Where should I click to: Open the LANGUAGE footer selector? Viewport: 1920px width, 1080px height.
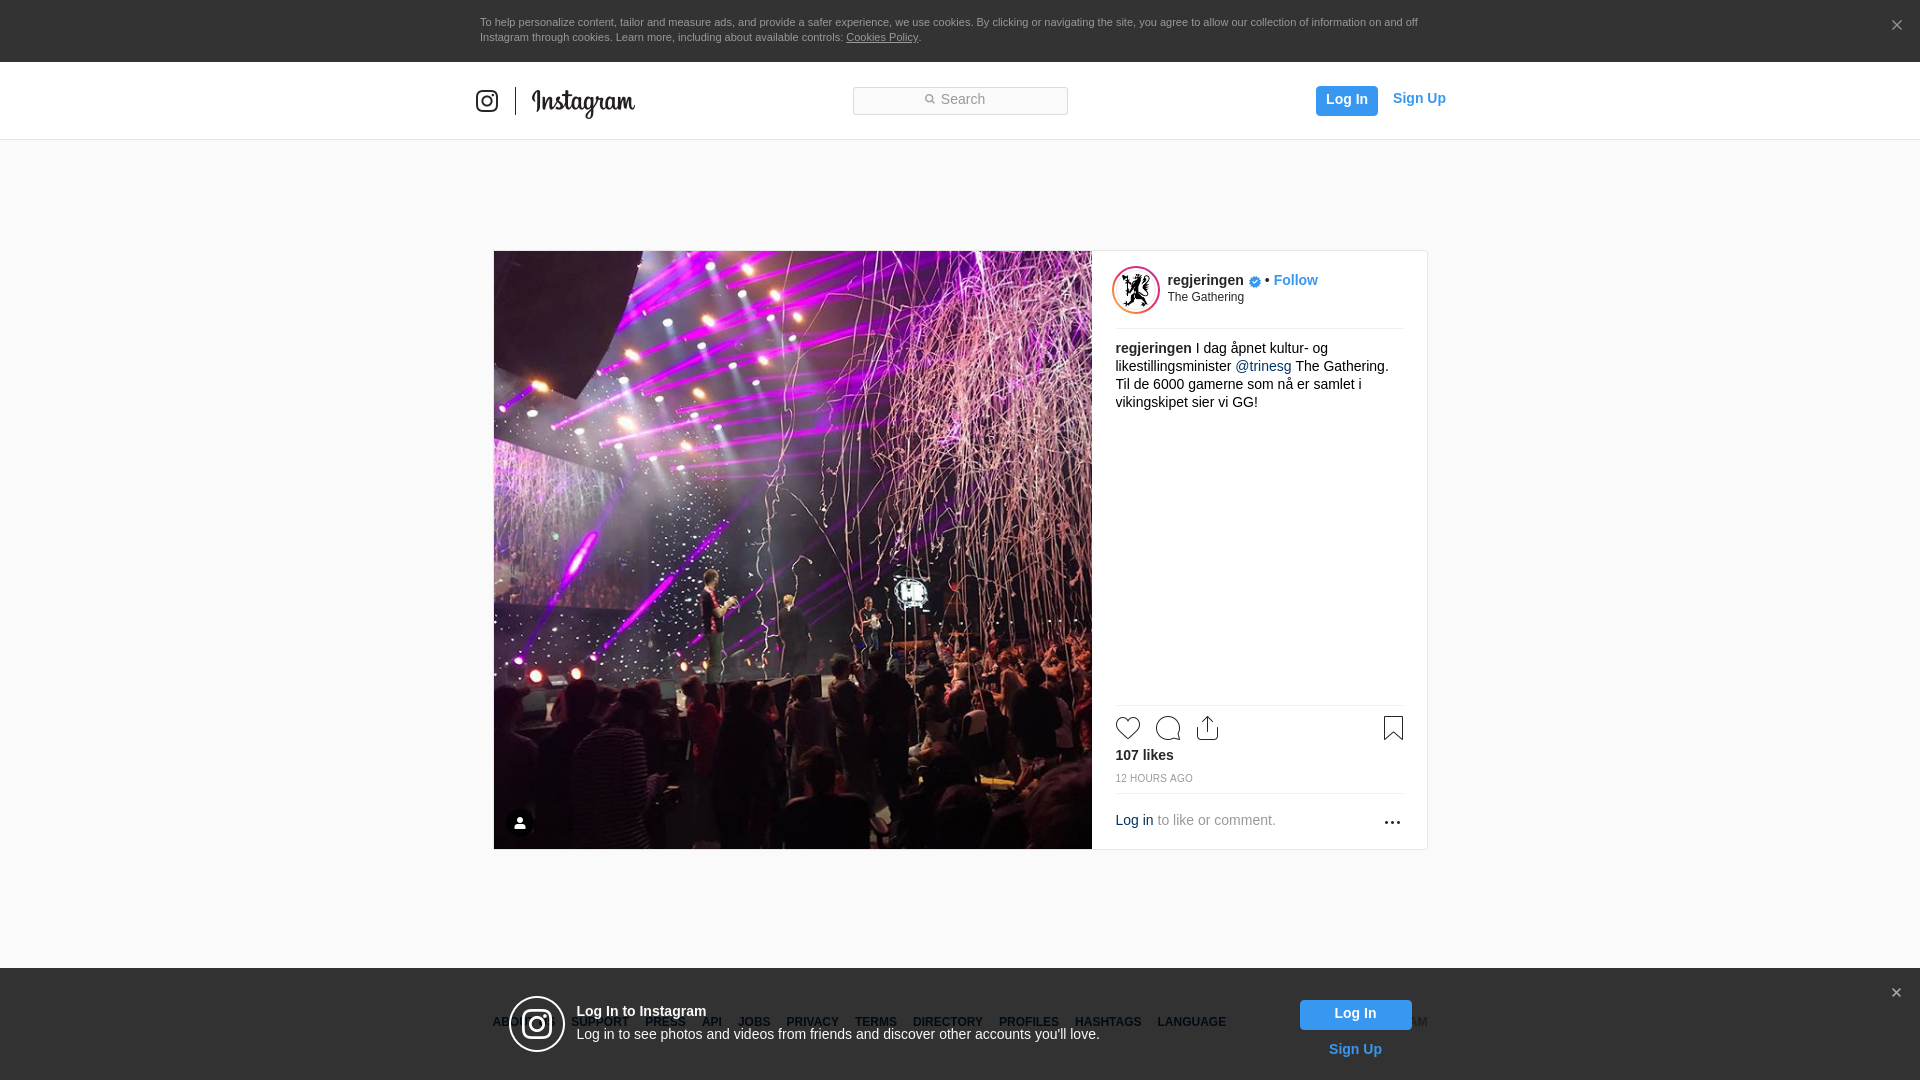tap(1191, 1022)
